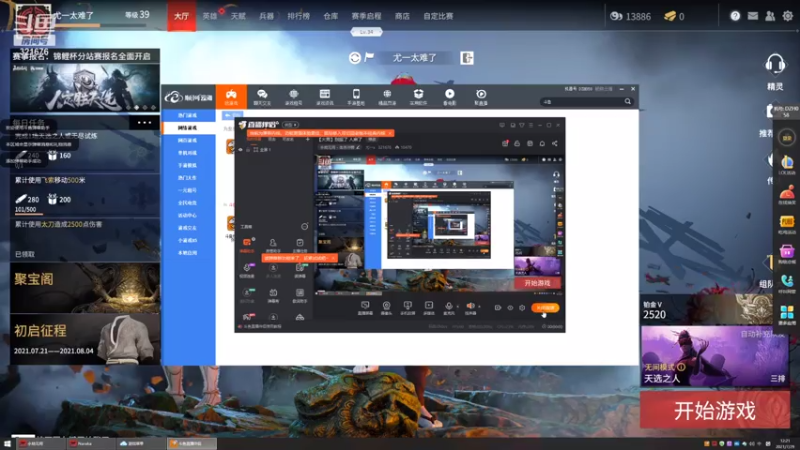800x450 pixels.
Task: Open the Windows Start button
Action: pos(7,444)
